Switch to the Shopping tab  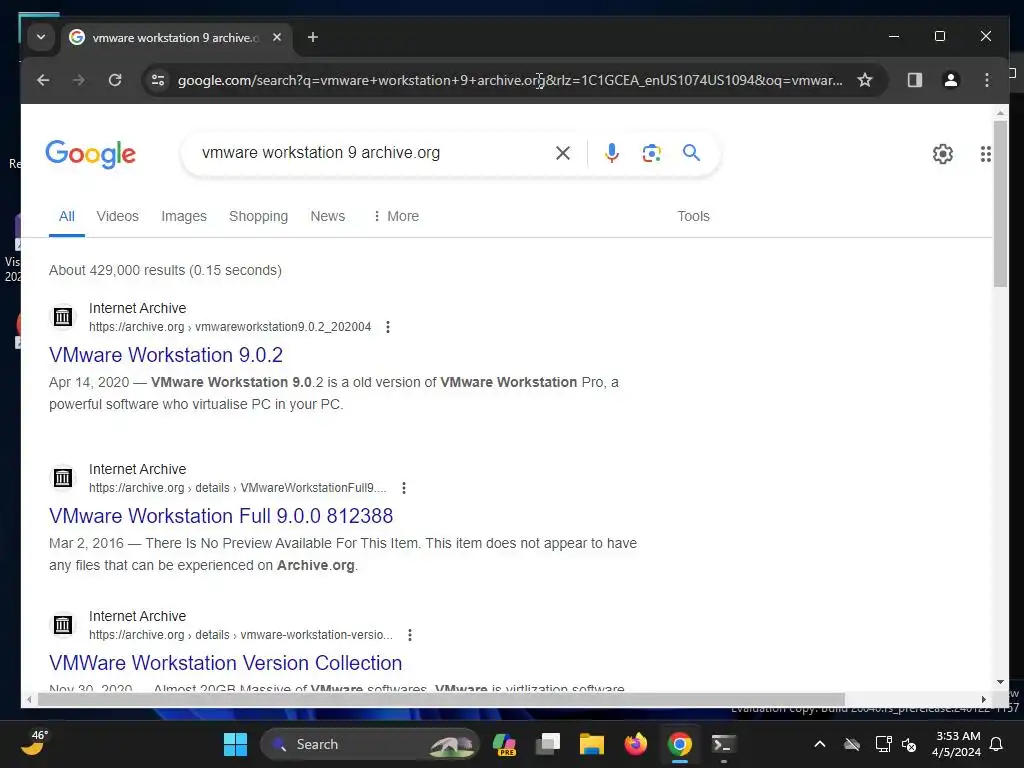point(258,216)
